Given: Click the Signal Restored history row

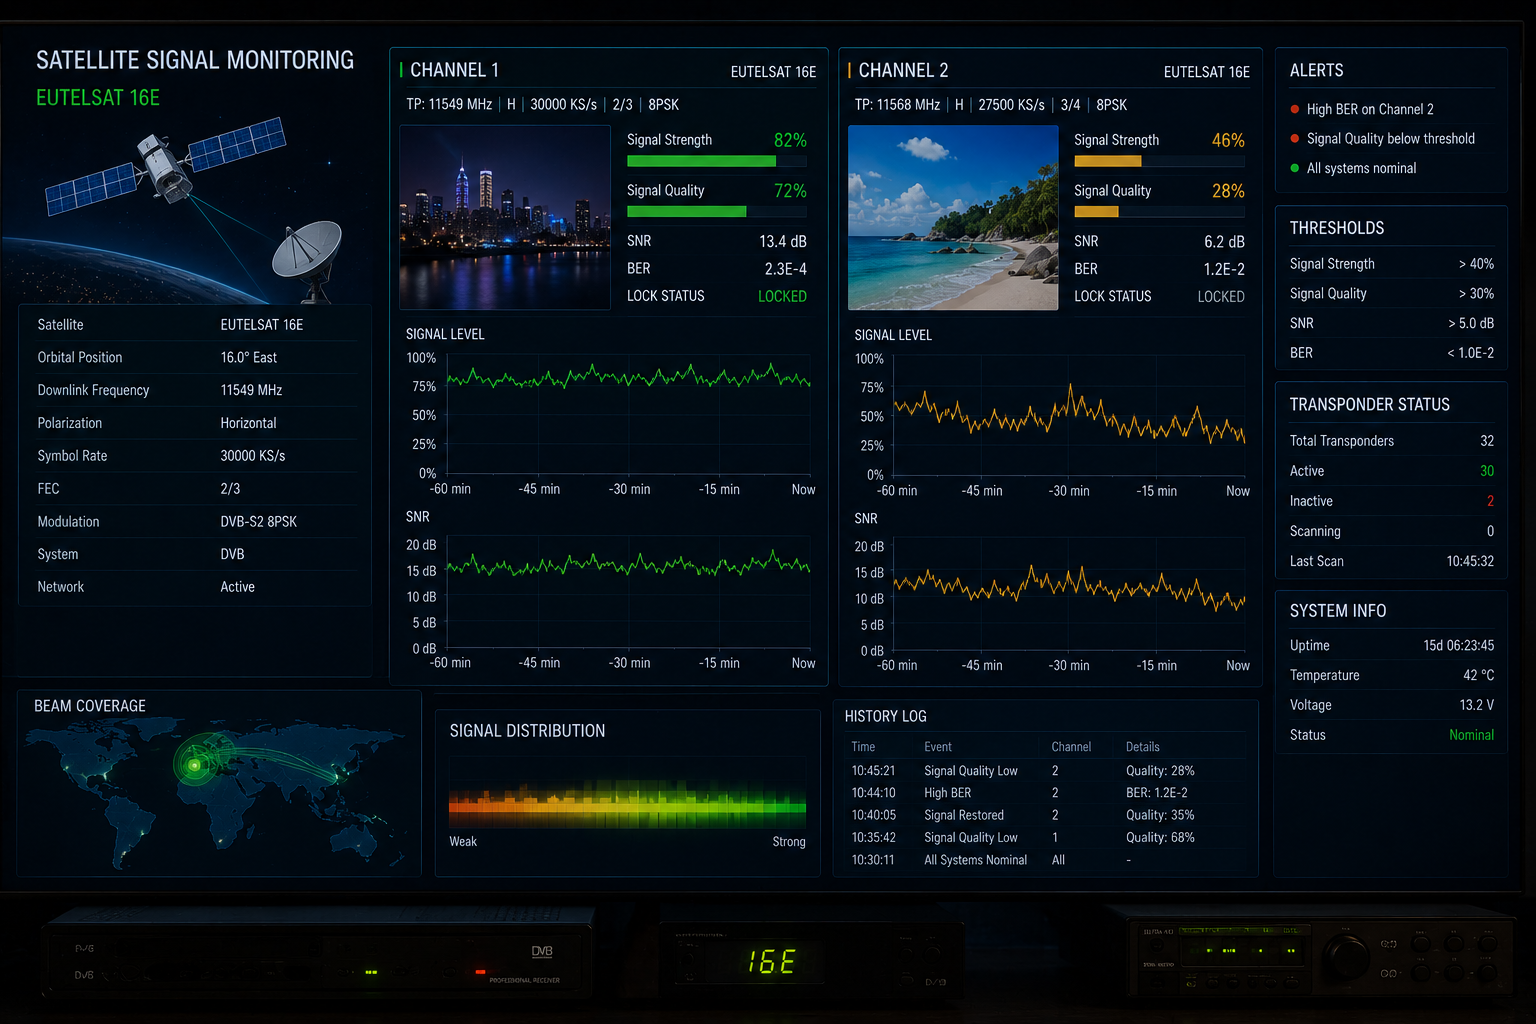Looking at the screenshot, I should tap(1047, 815).
